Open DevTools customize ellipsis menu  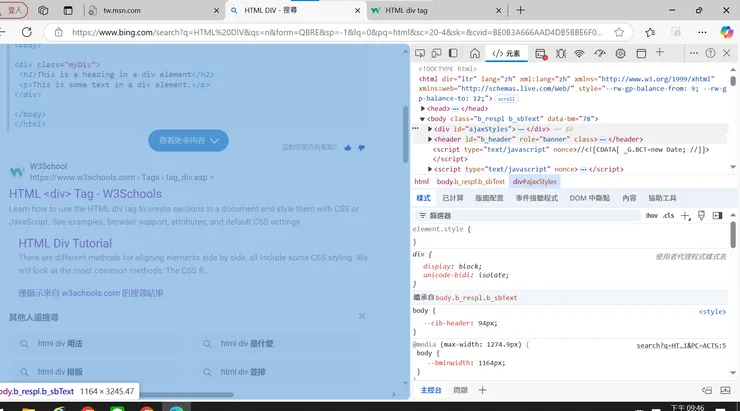pos(693,53)
